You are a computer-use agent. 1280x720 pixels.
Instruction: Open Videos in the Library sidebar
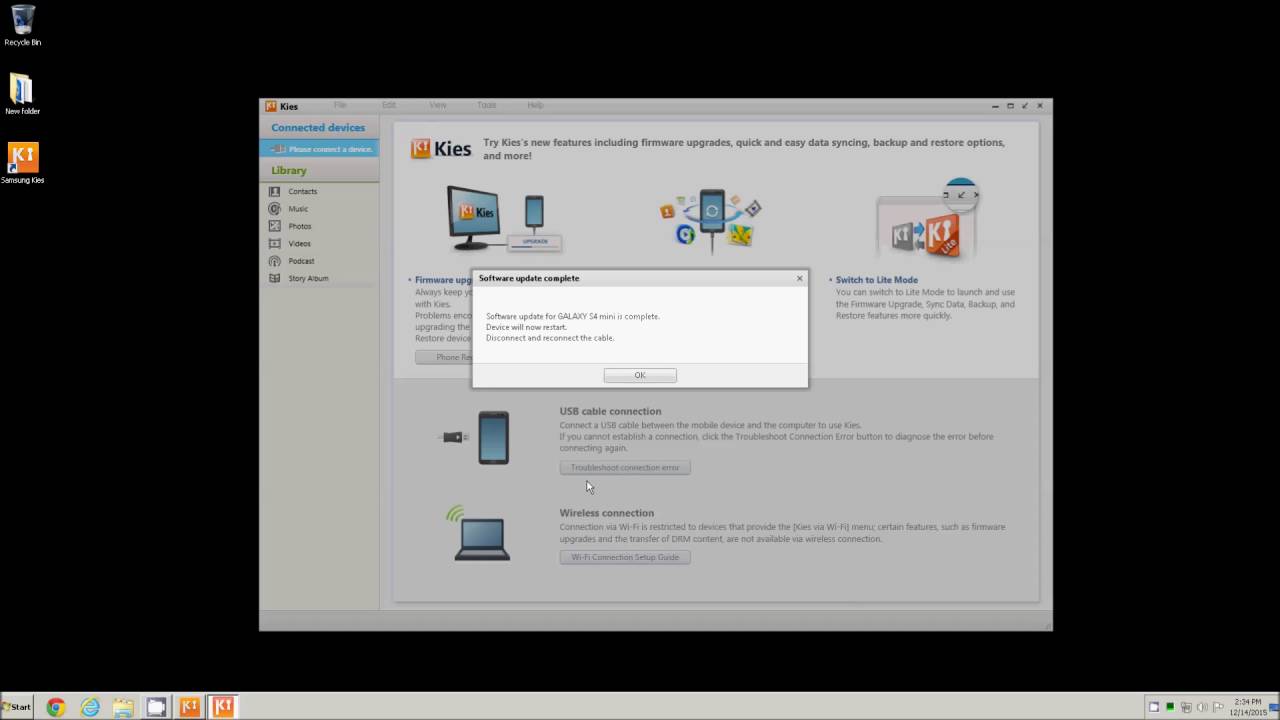299,243
